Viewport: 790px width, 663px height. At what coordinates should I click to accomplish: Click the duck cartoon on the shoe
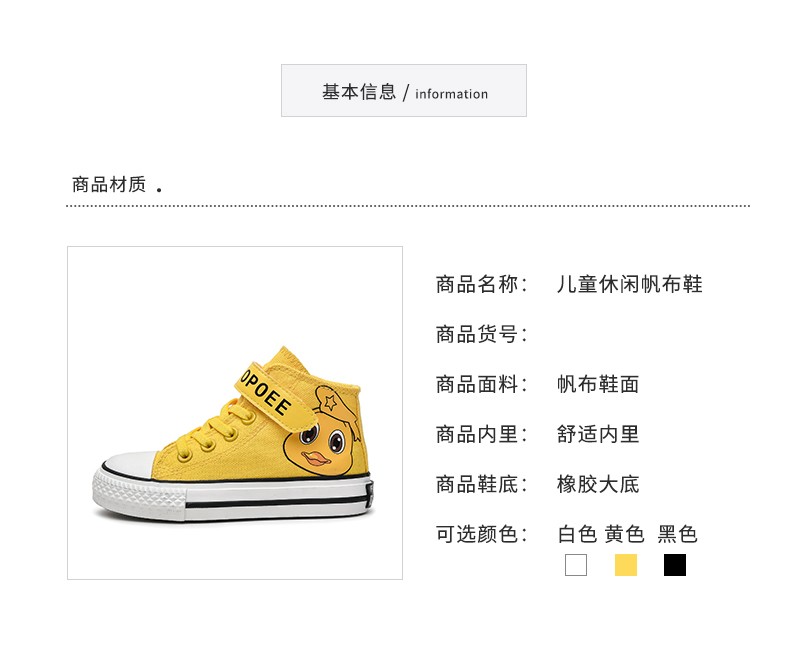click(322, 431)
